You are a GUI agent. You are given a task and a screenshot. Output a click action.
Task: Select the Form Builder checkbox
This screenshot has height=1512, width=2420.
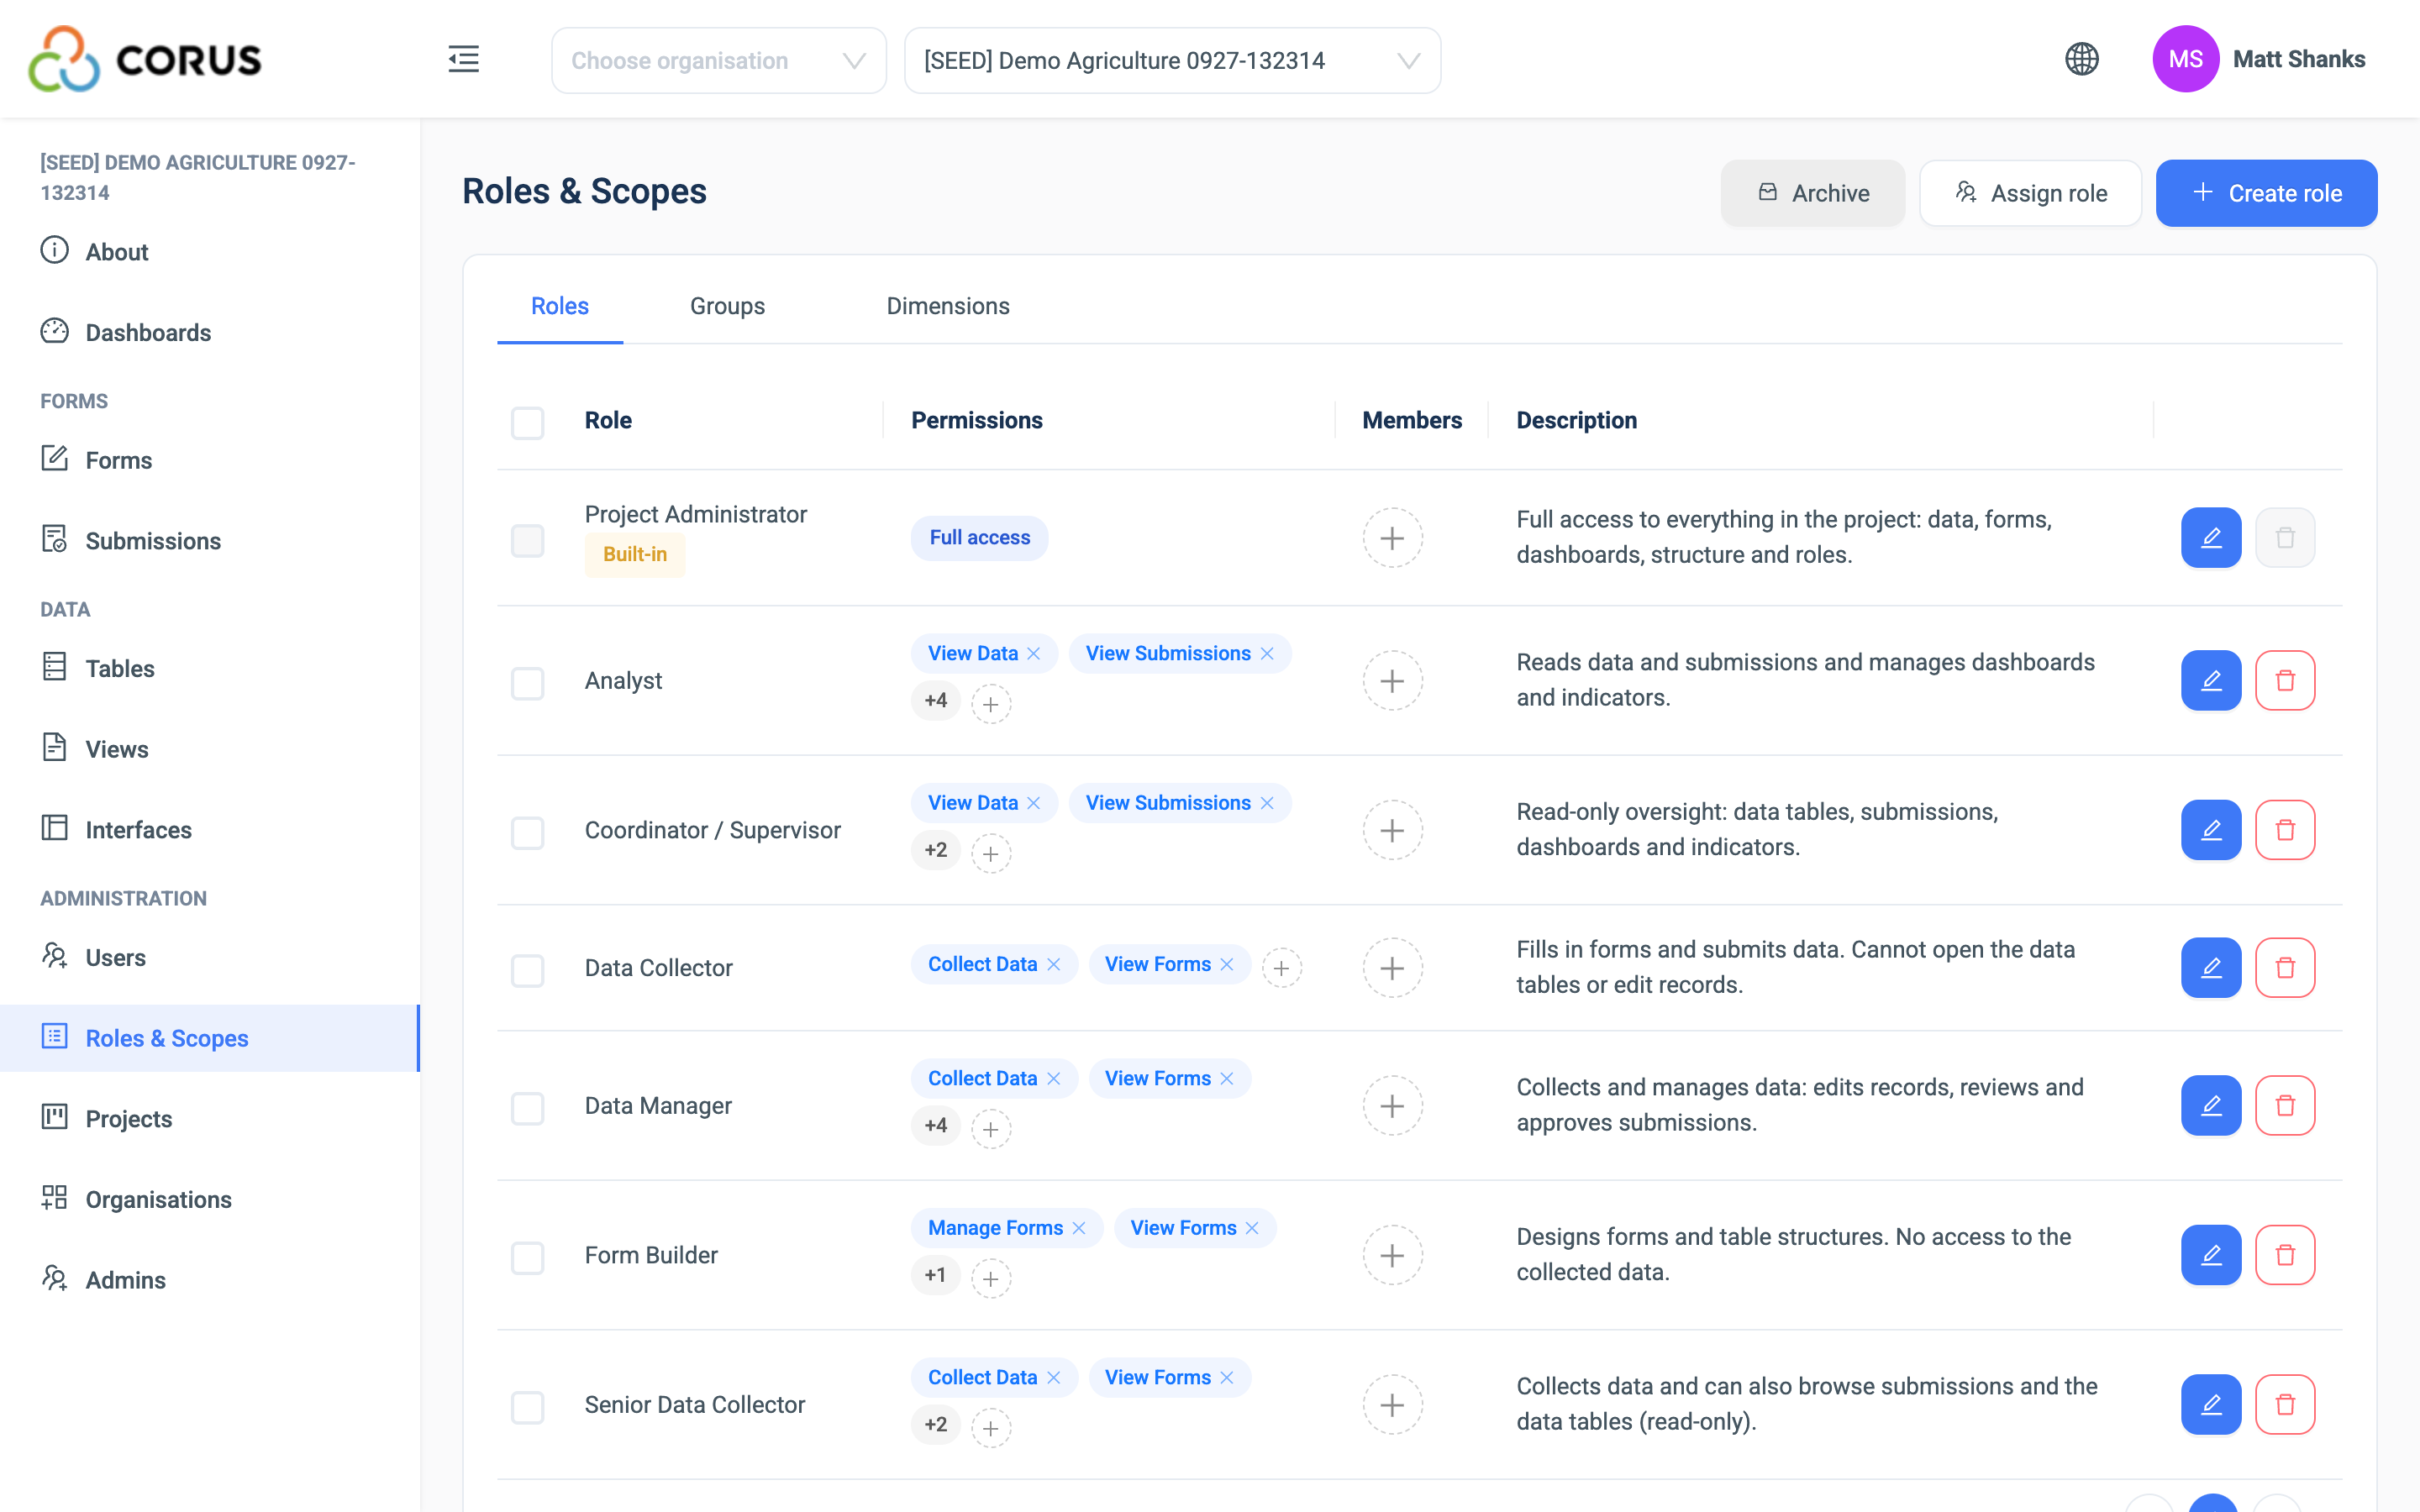[527, 1258]
